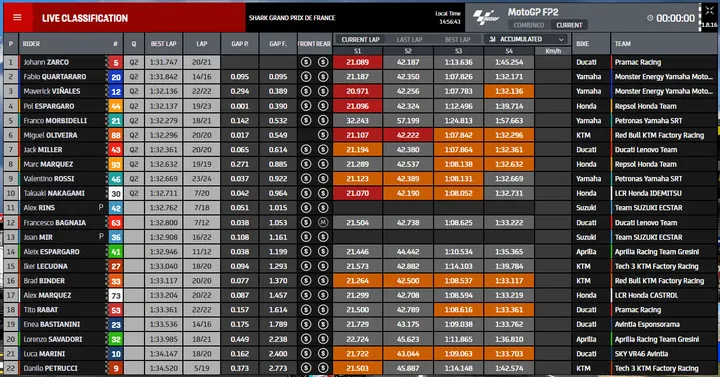720x377 pixels.
Task: Click Pramac Racing team on Zarco's row
Action: click(638, 62)
